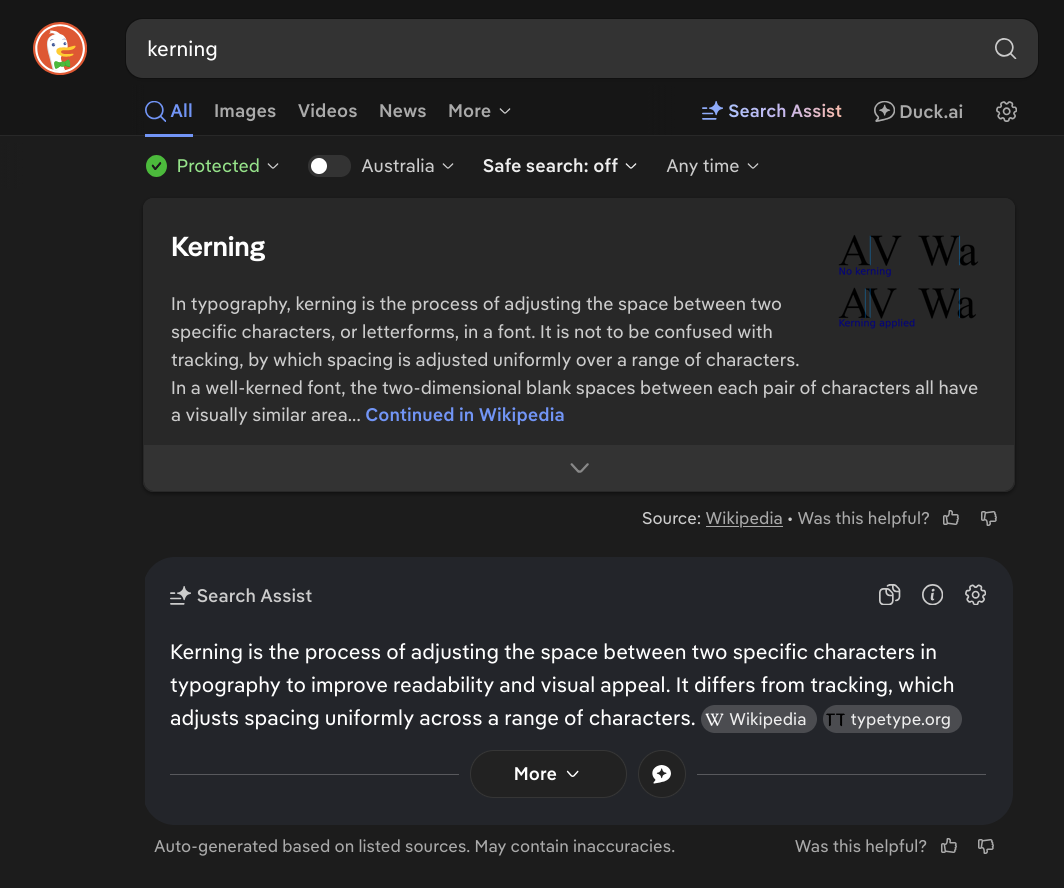Viewport: 1064px width, 888px height.
Task: Thumbs down the Search Assist answer
Action: tap(986, 846)
